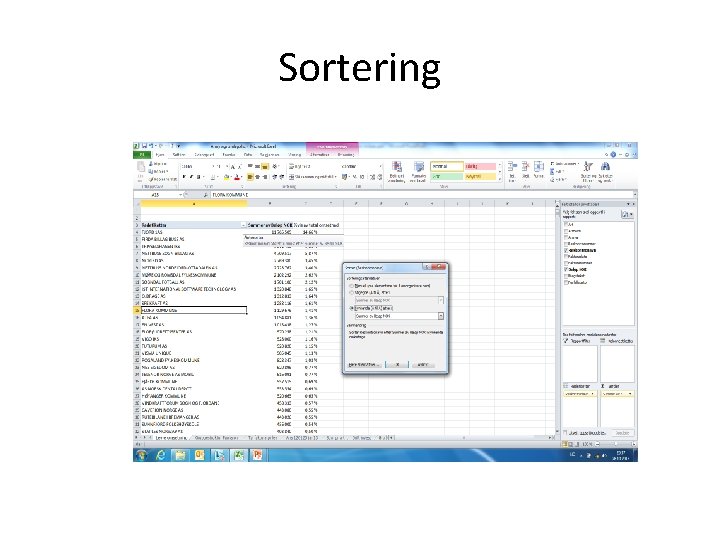
Task: Switch to the Alternativer pivot tools tab
Action: [x=320, y=155]
